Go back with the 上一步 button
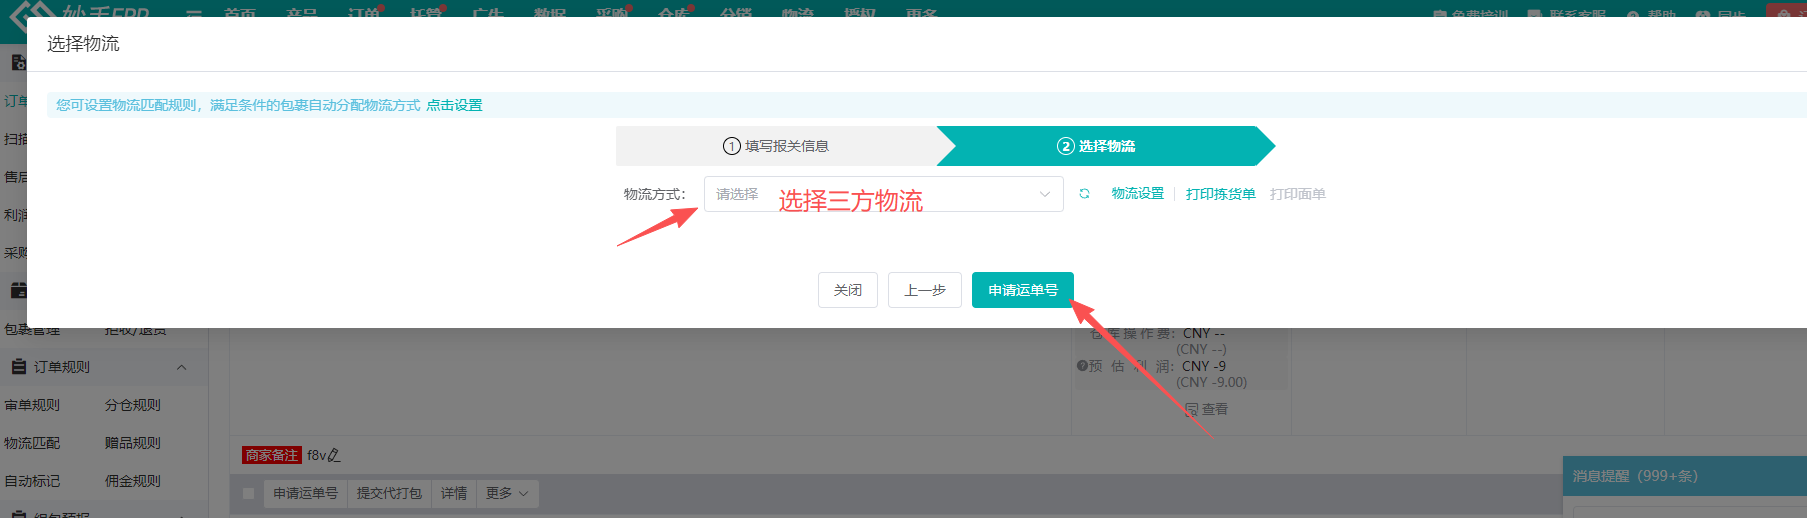The image size is (1807, 518). (x=925, y=290)
